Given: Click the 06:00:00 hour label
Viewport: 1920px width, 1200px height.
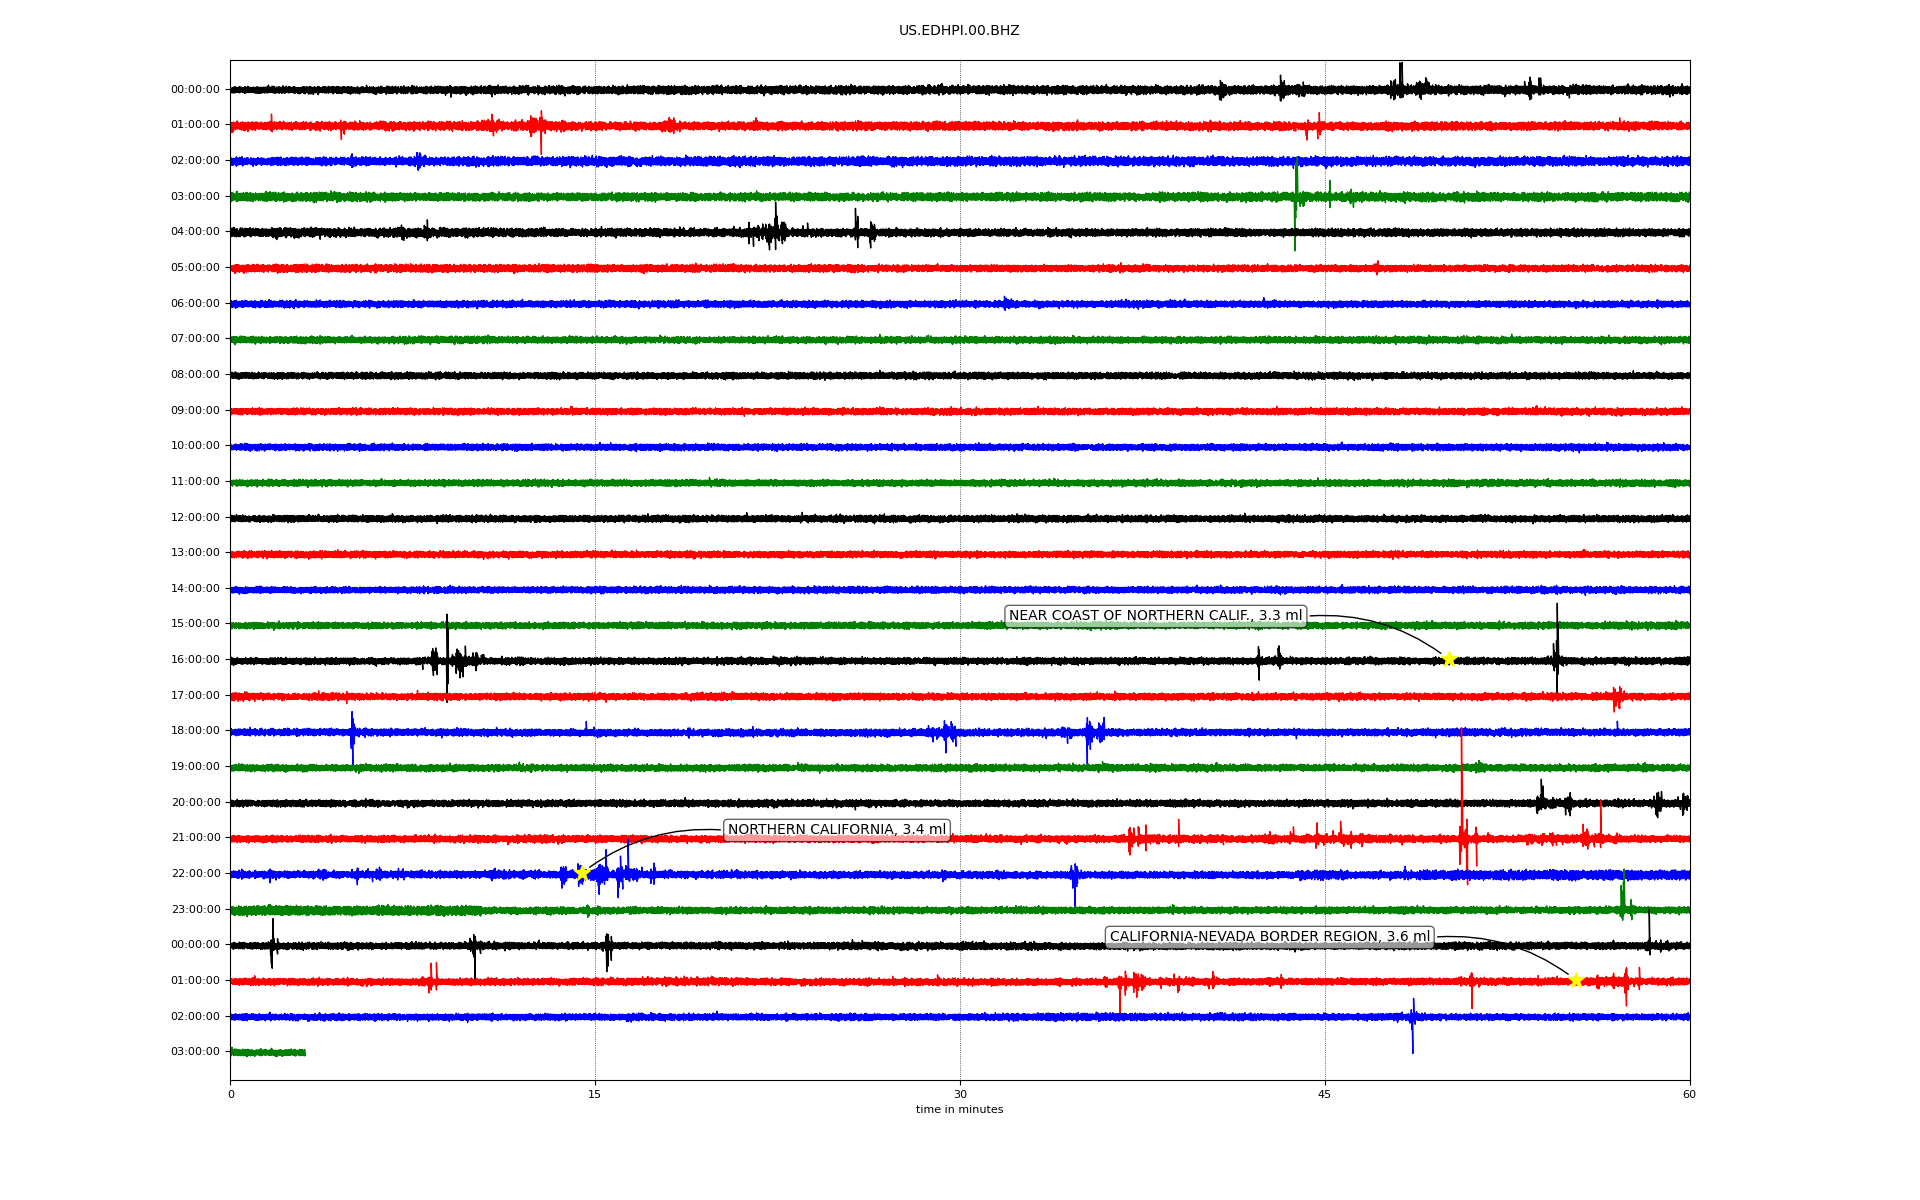Looking at the screenshot, I should point(195,304).
